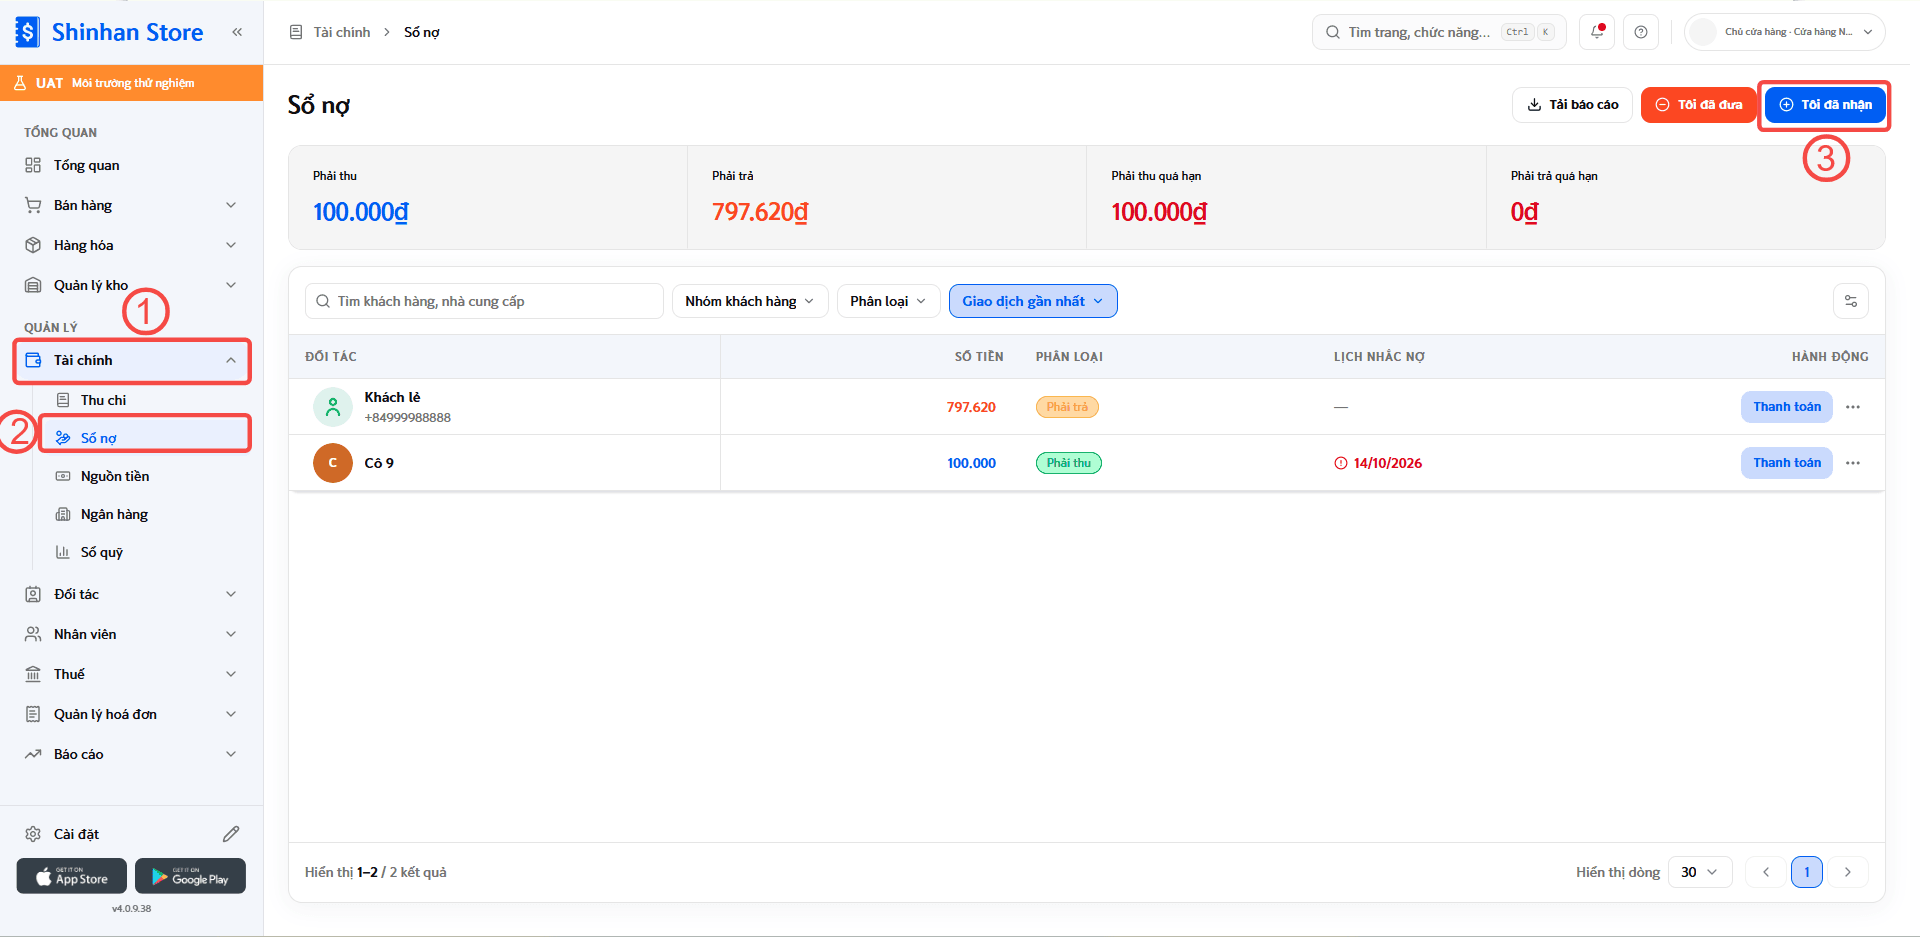Click Thanh toán for Cô 9
Viewport: 1920px width, 937px height.
[x=1786, y=463]
